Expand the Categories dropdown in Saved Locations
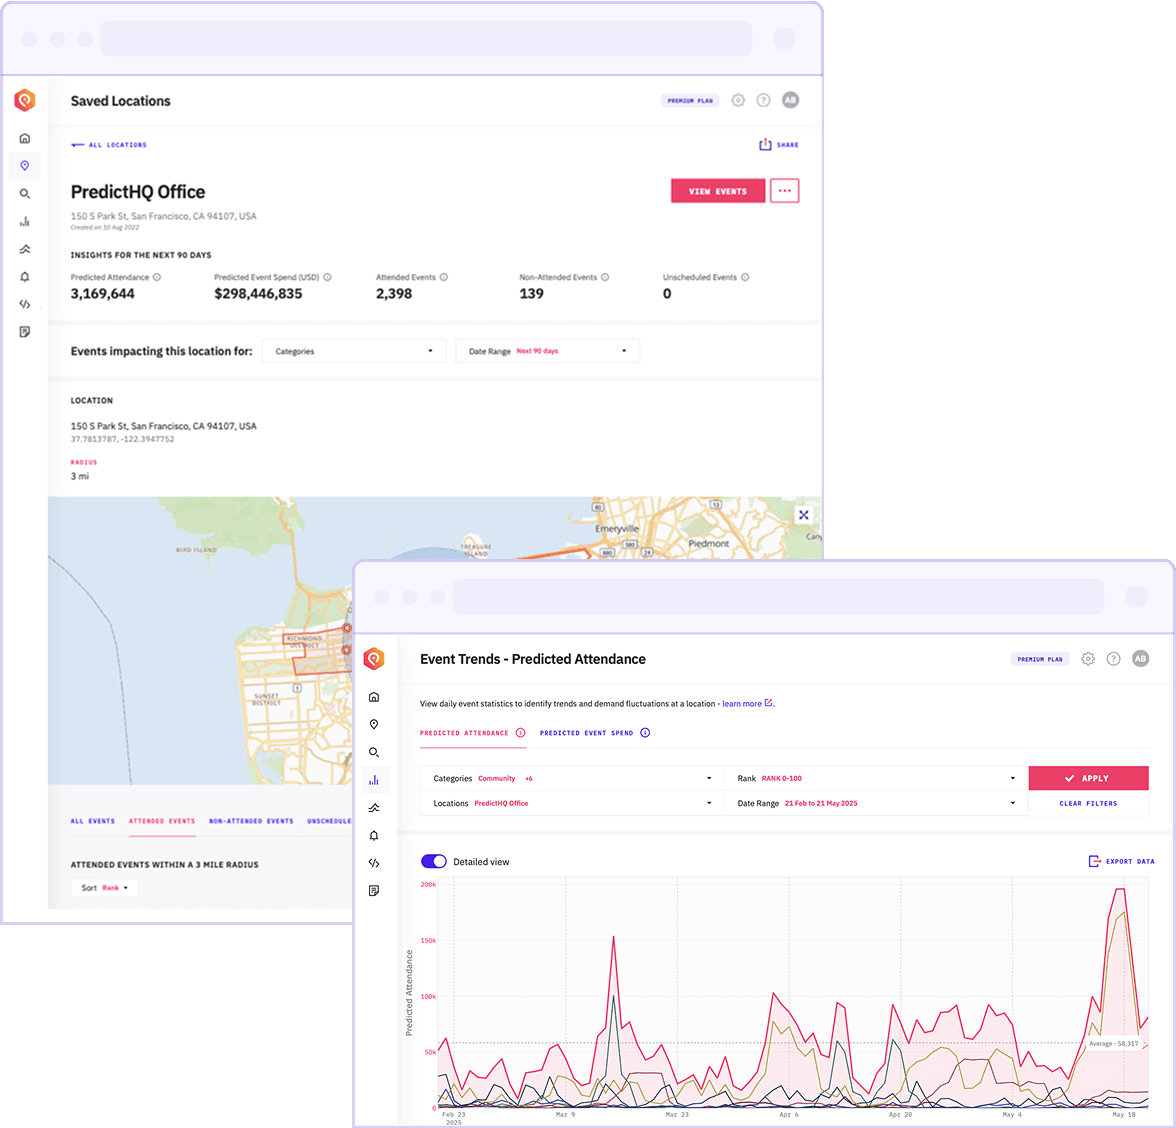 (354, 351)
